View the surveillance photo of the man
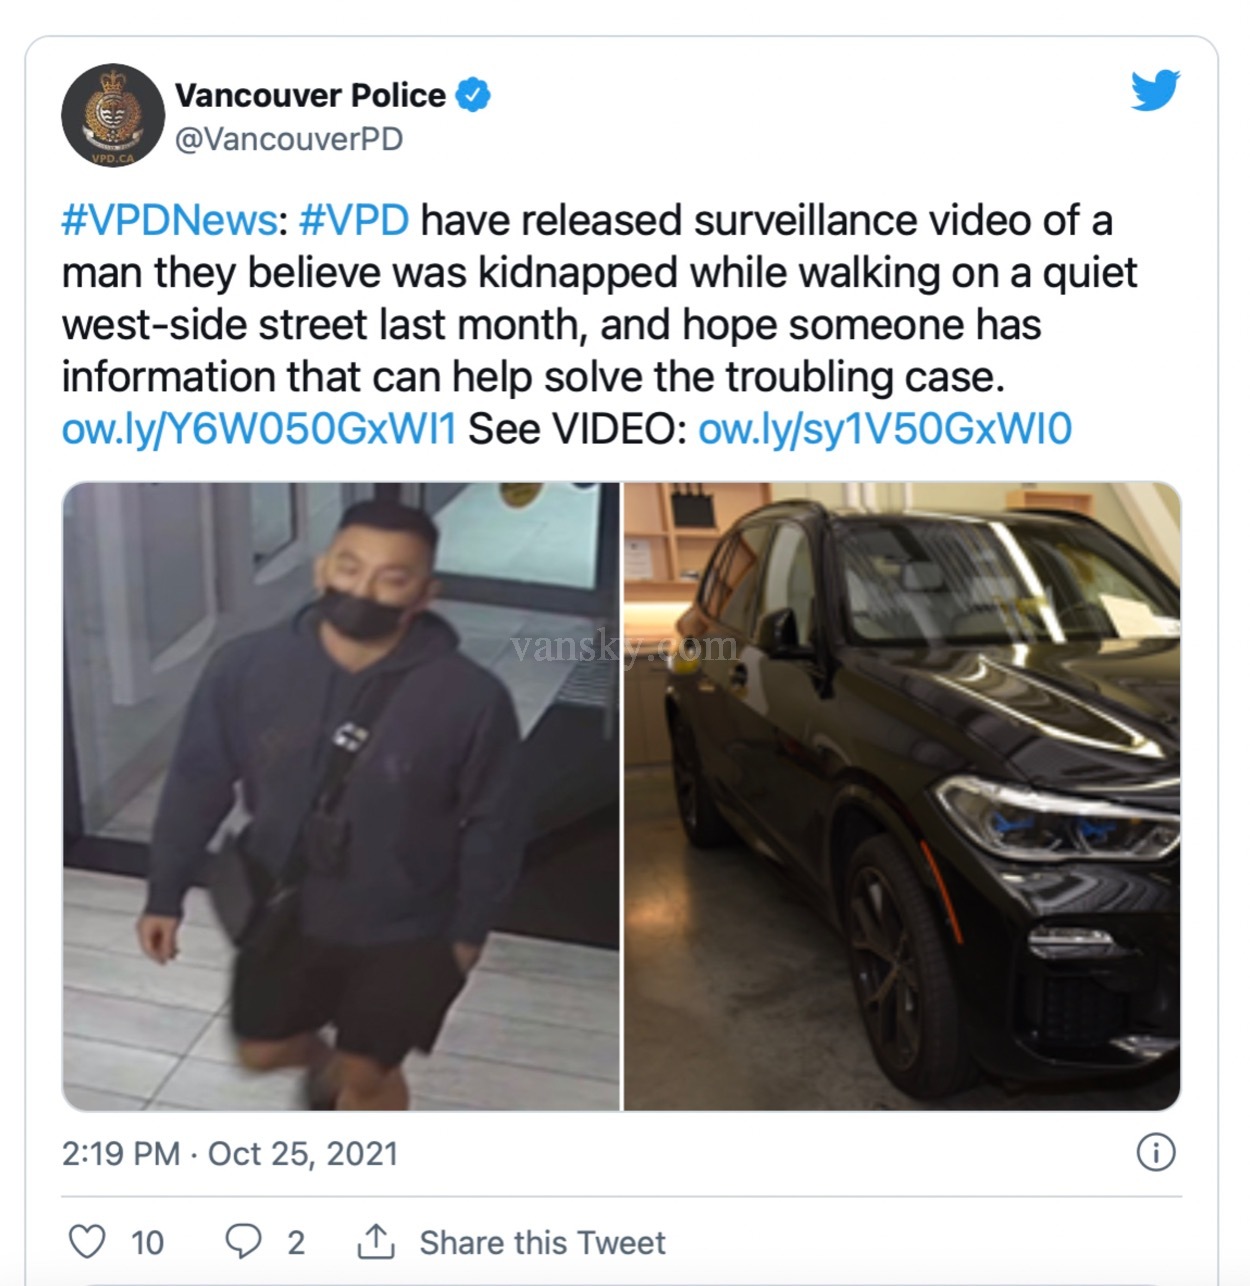The height and width of the screenshot is (1286, 1250). click(341, 796)
